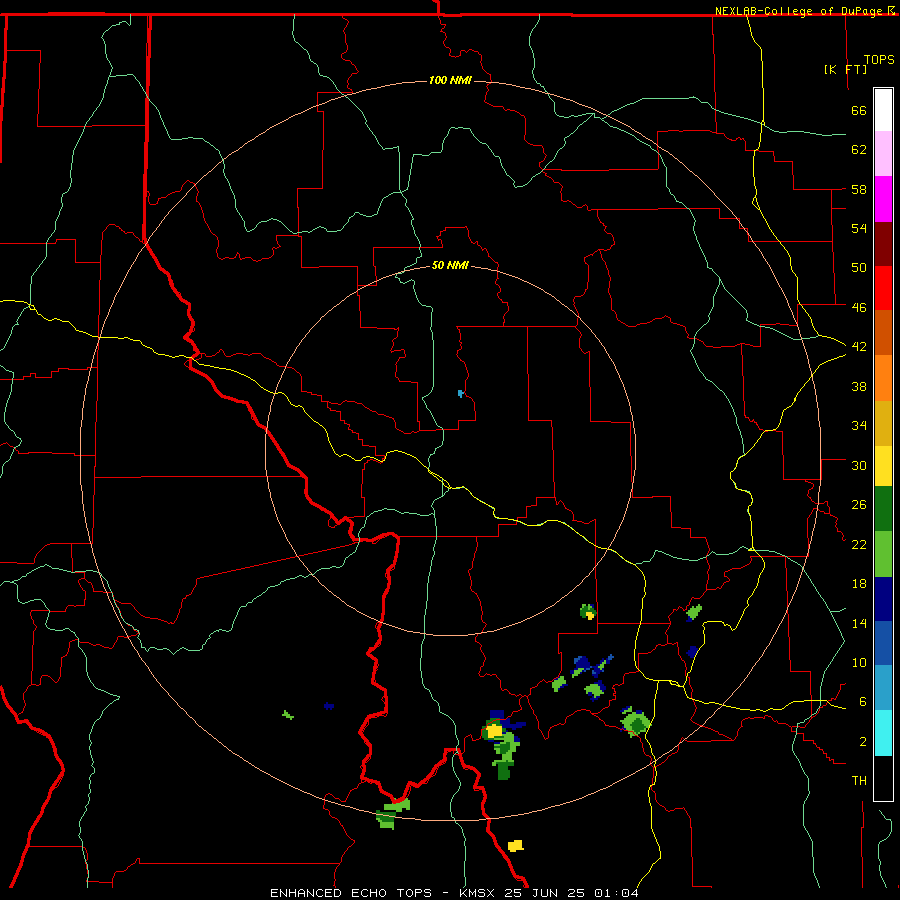
Task: Select the "26" legend value
Action: coord(859,505)
